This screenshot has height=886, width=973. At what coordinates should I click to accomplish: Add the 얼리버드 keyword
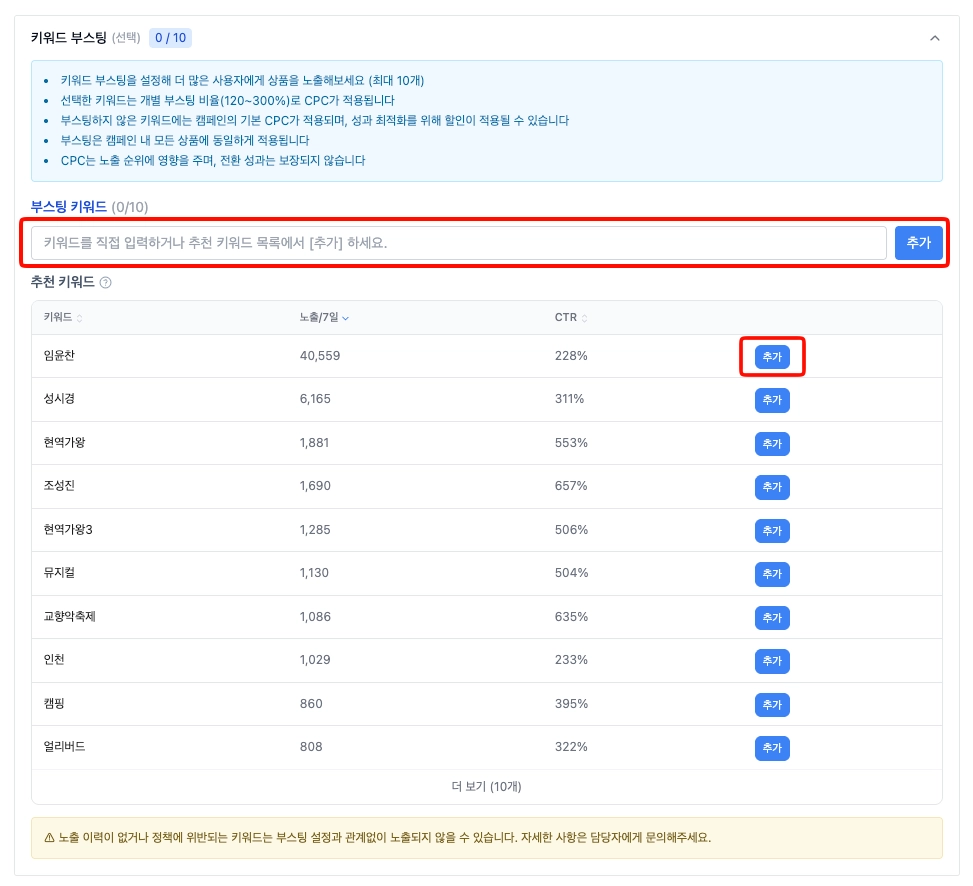[772, 748]
